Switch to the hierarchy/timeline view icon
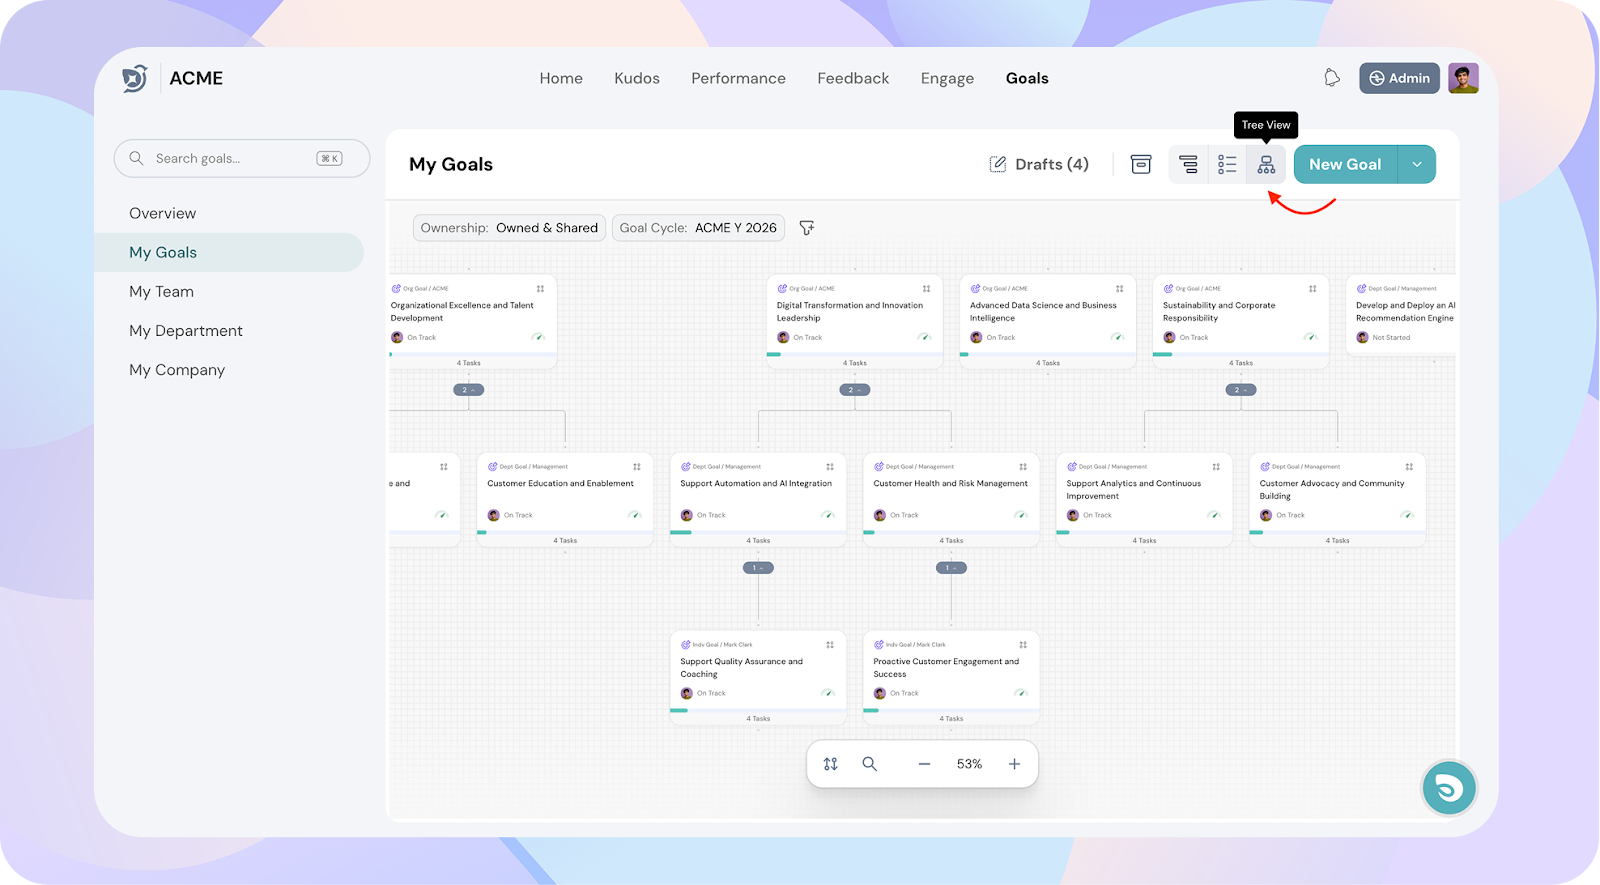 tap(1188, 164)
